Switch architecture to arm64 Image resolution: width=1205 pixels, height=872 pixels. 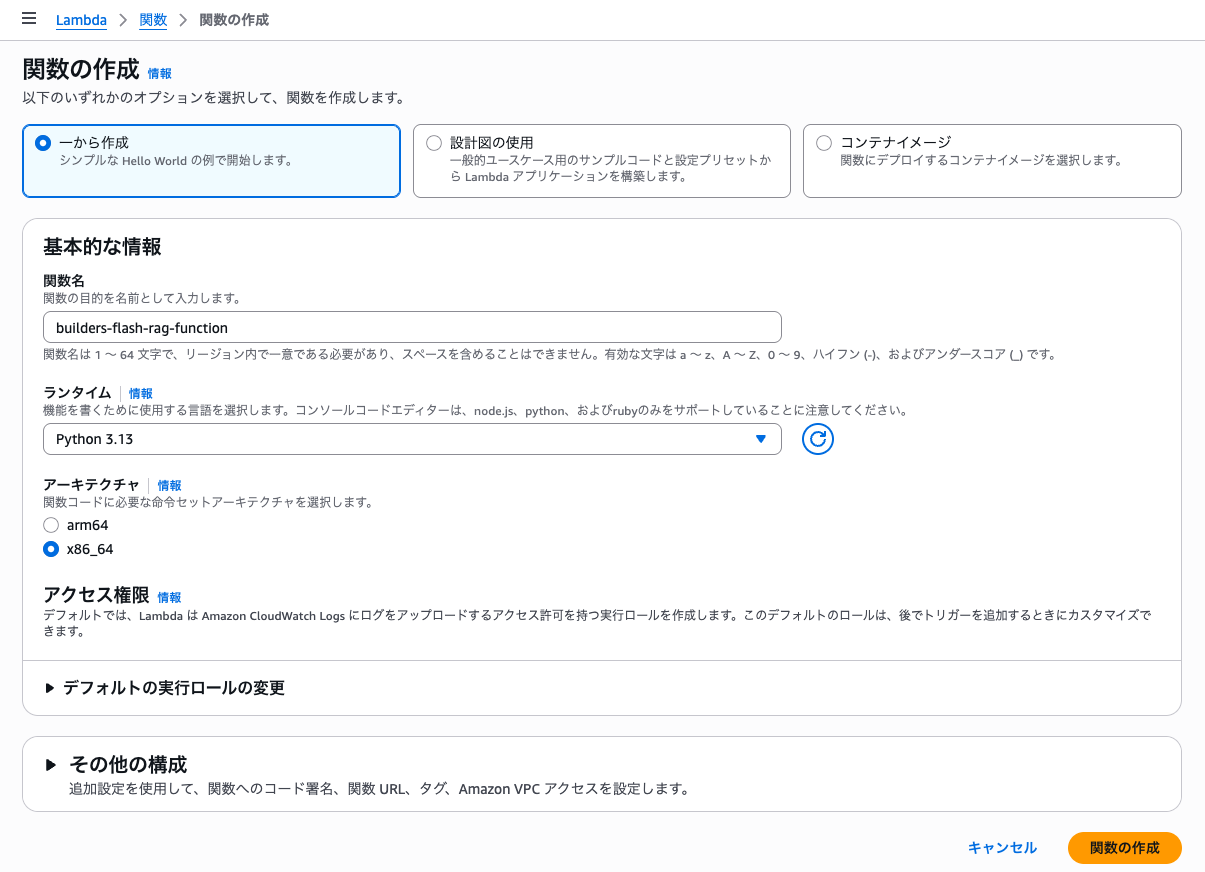pyautogui.click(x=51, y=524)
